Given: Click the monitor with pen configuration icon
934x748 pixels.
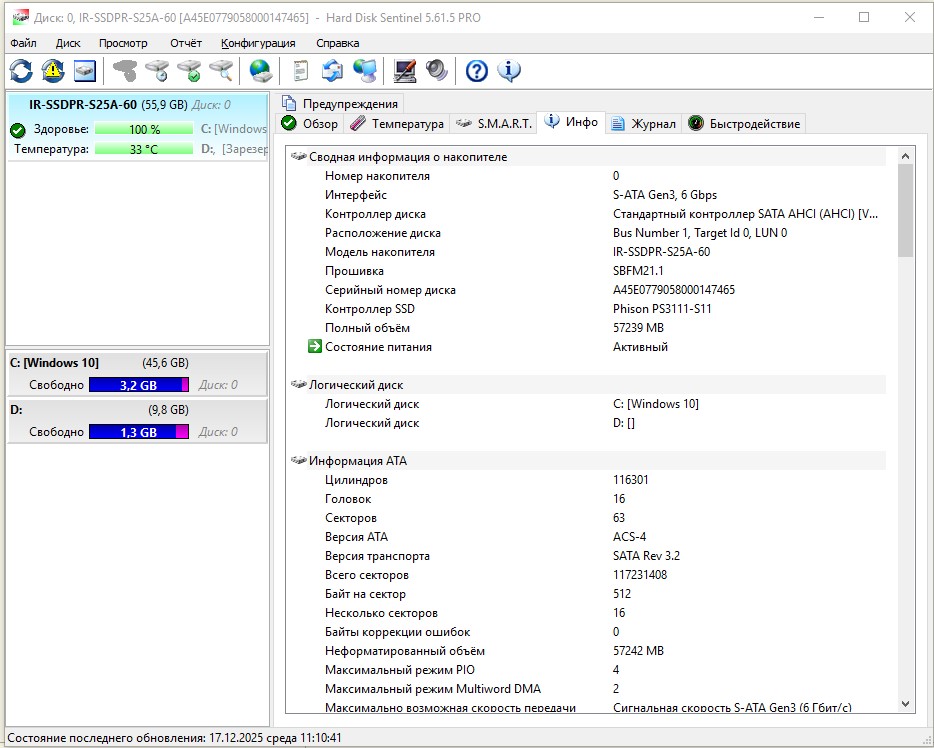Looking at the screenshot, I should (x=404, y=71).
